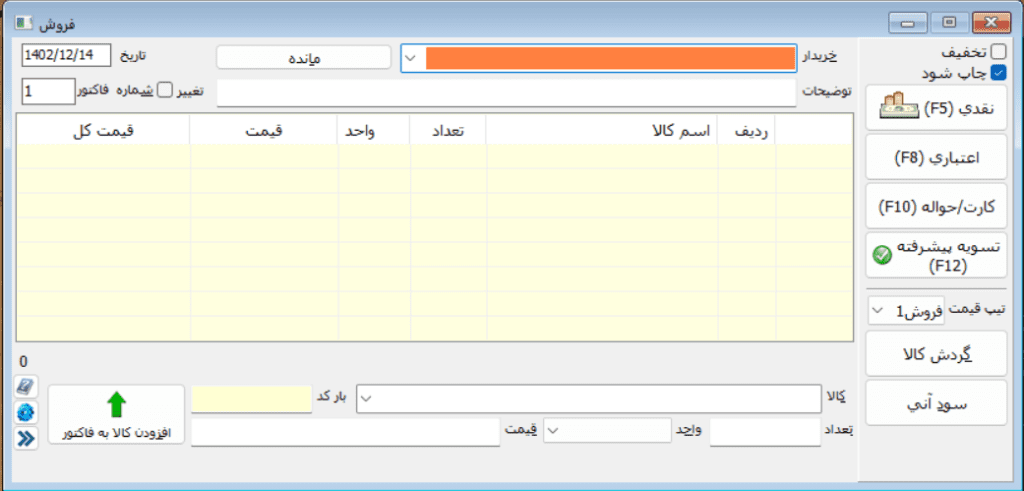This screenshot has width=1024, height=491.
Task: Open the واحد unit dropdown
Action: coord(554,430)
